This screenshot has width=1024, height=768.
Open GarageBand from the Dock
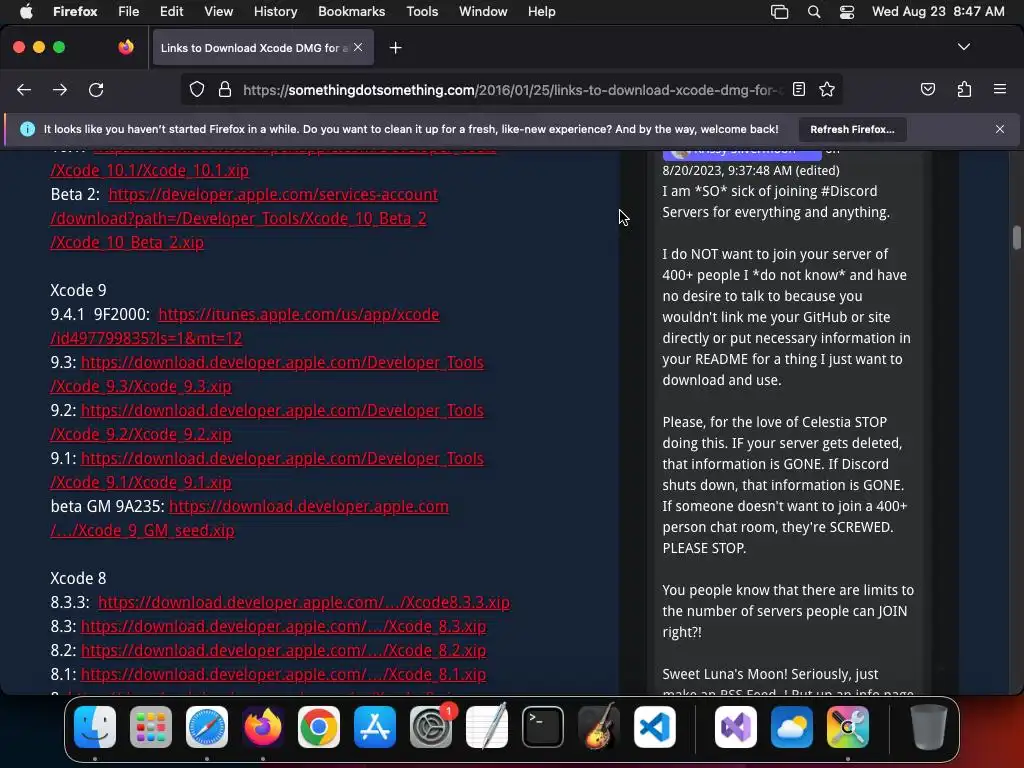click(598, 726)
